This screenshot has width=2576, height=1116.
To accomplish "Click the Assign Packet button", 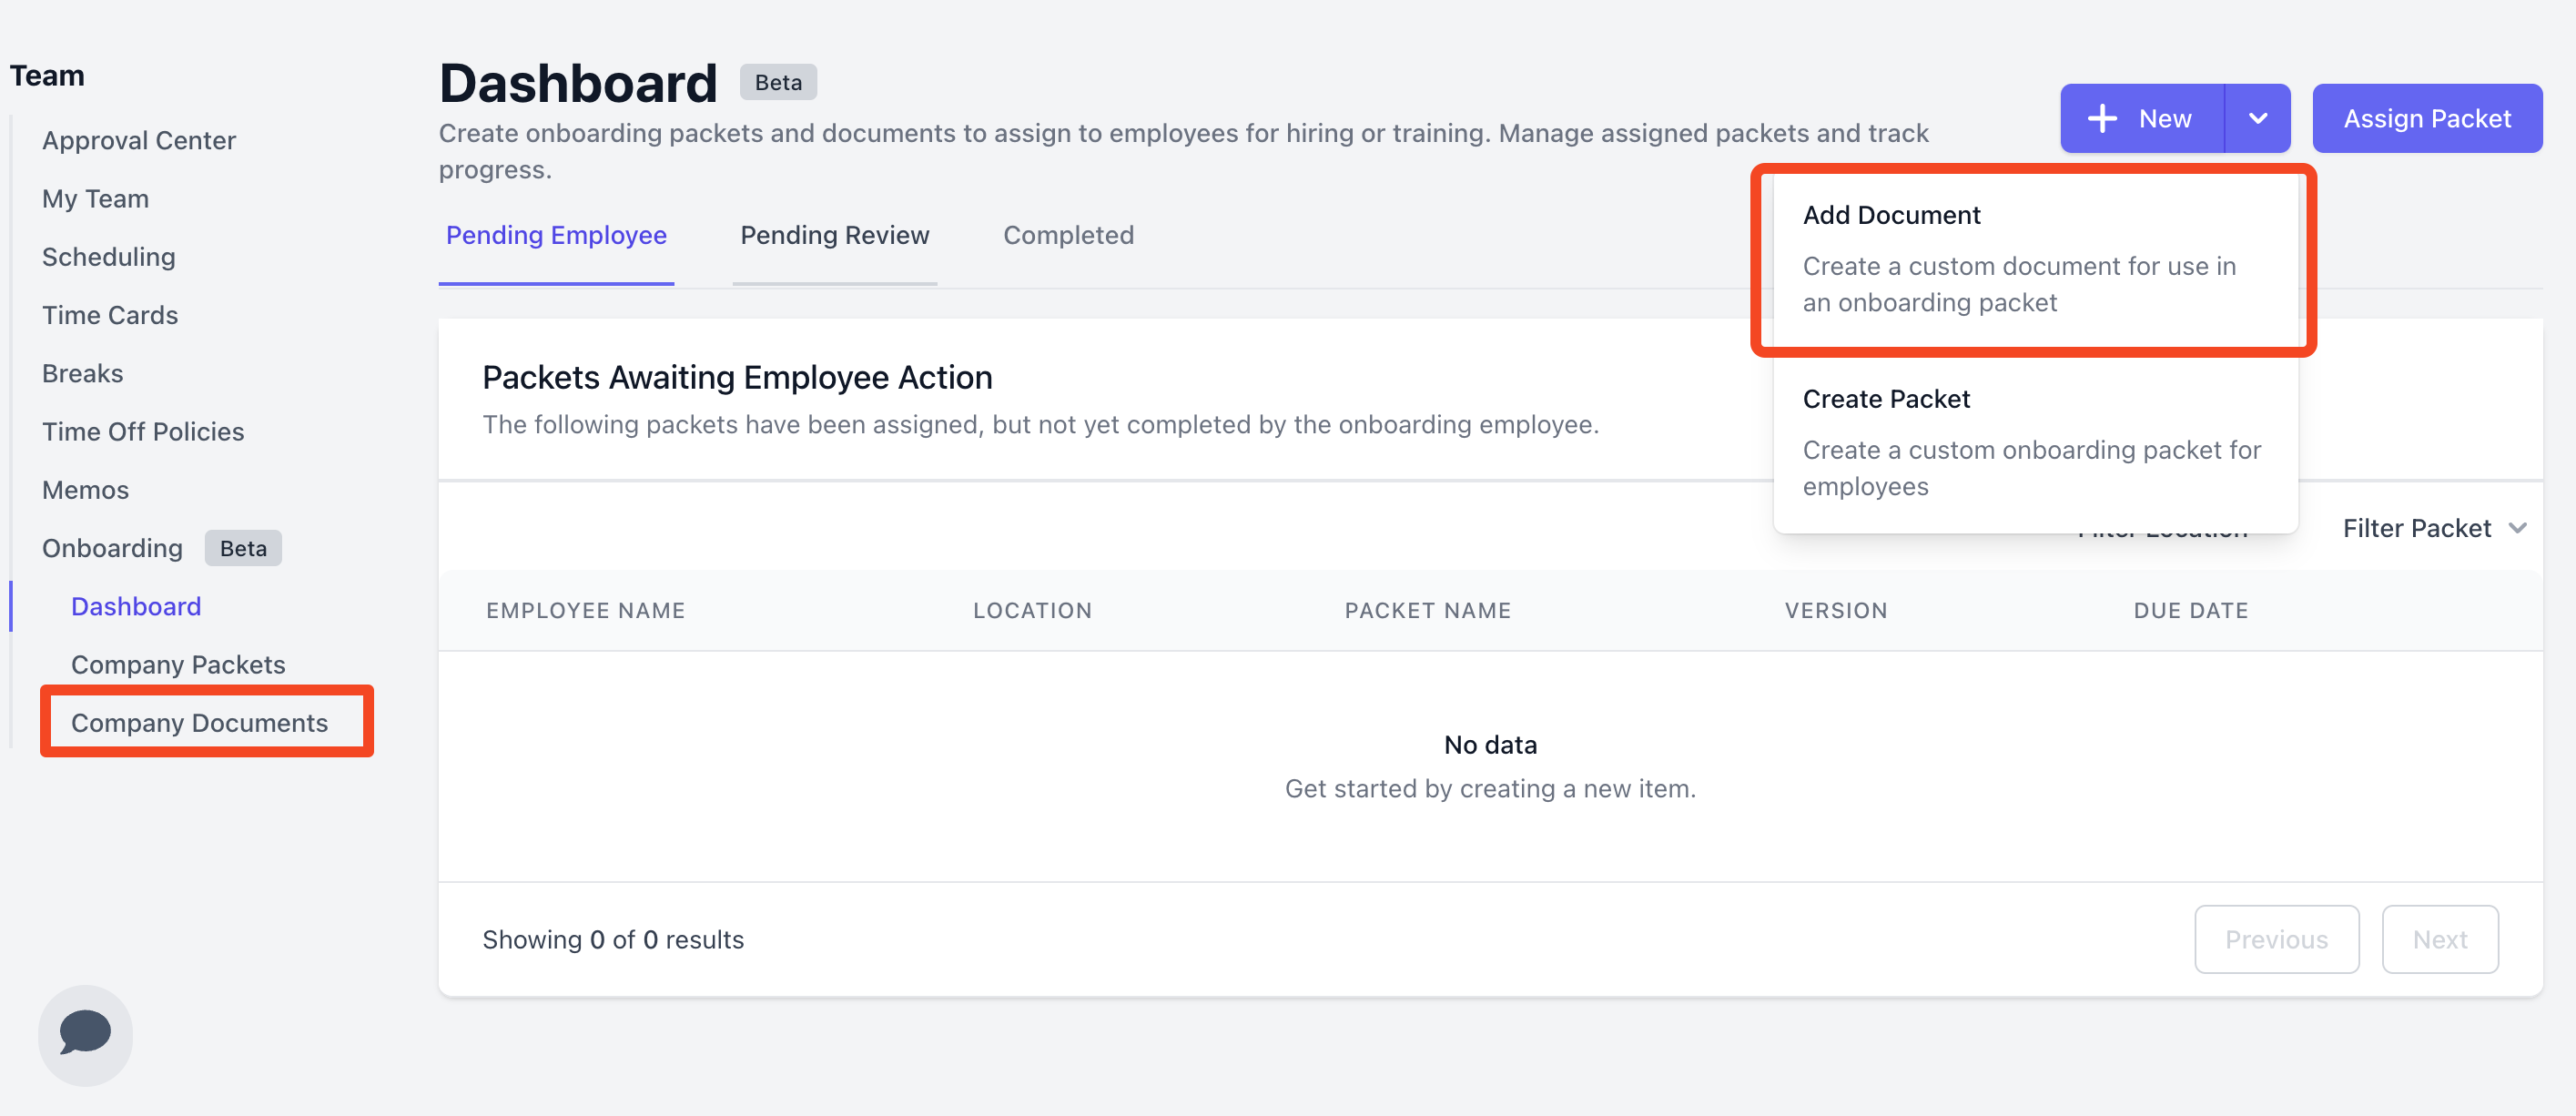I will pos(2426,118).
